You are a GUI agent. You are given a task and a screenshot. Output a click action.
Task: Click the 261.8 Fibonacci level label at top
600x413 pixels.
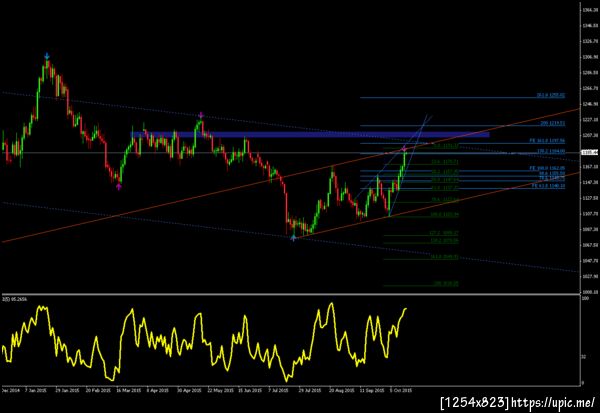point(551,95)
